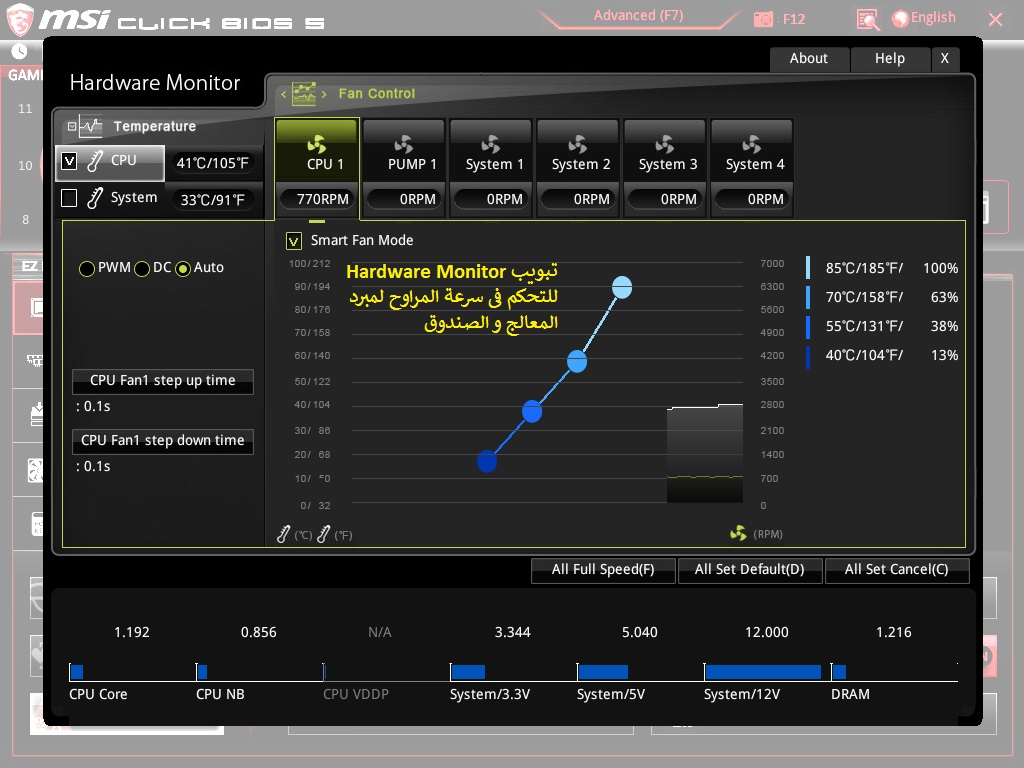Click the right arrow before Fan Control
1024x768 pixels.
point(324,94)
